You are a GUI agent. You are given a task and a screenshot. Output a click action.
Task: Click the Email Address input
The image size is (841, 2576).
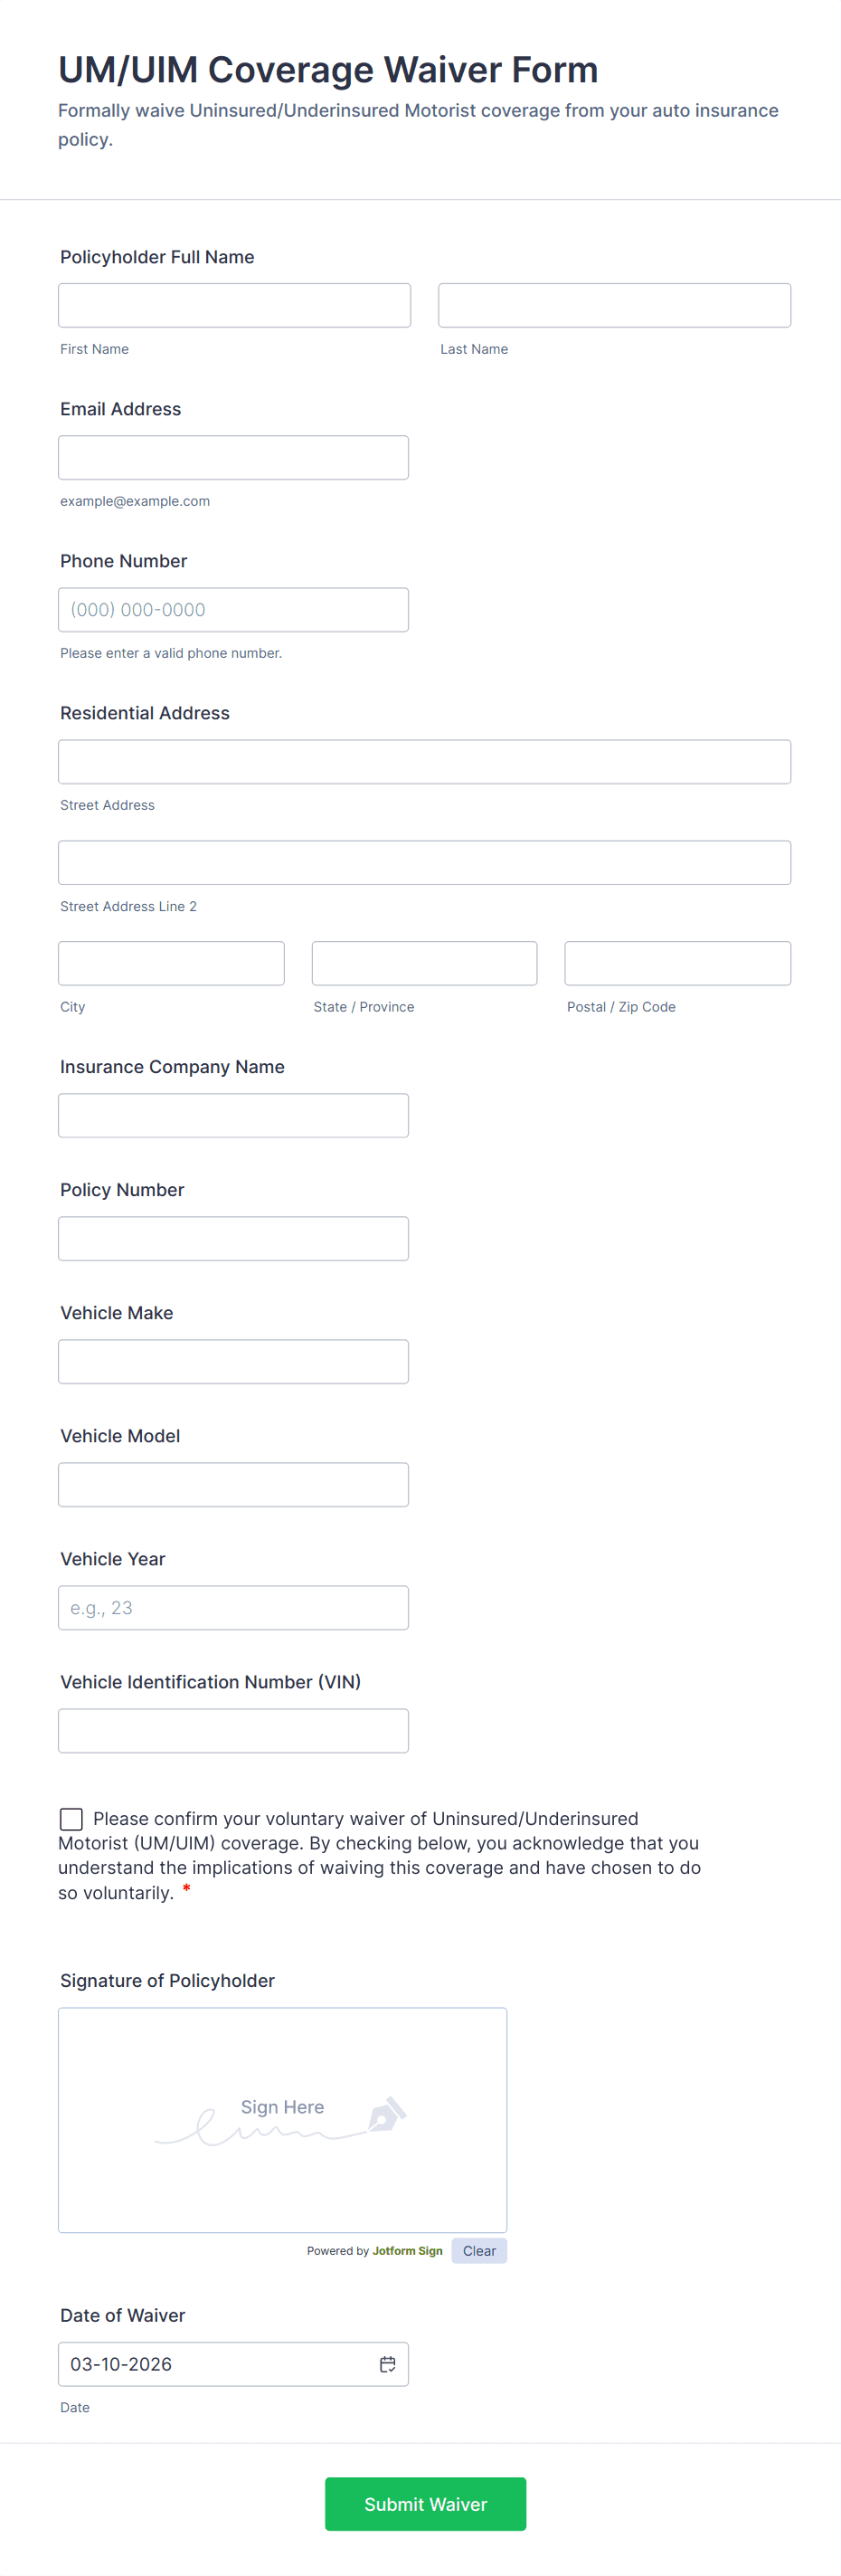pos(233,457)
